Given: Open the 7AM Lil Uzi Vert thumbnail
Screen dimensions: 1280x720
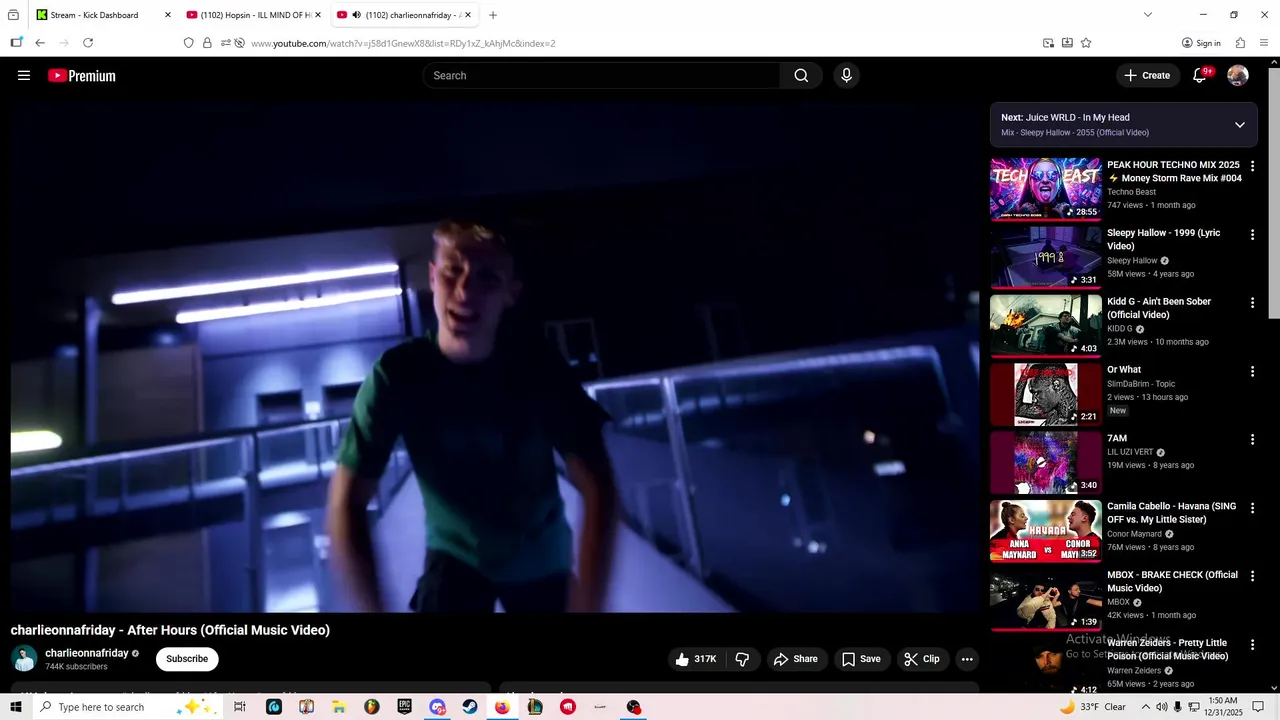Looking at the screenshot, I should [1046, 462].
